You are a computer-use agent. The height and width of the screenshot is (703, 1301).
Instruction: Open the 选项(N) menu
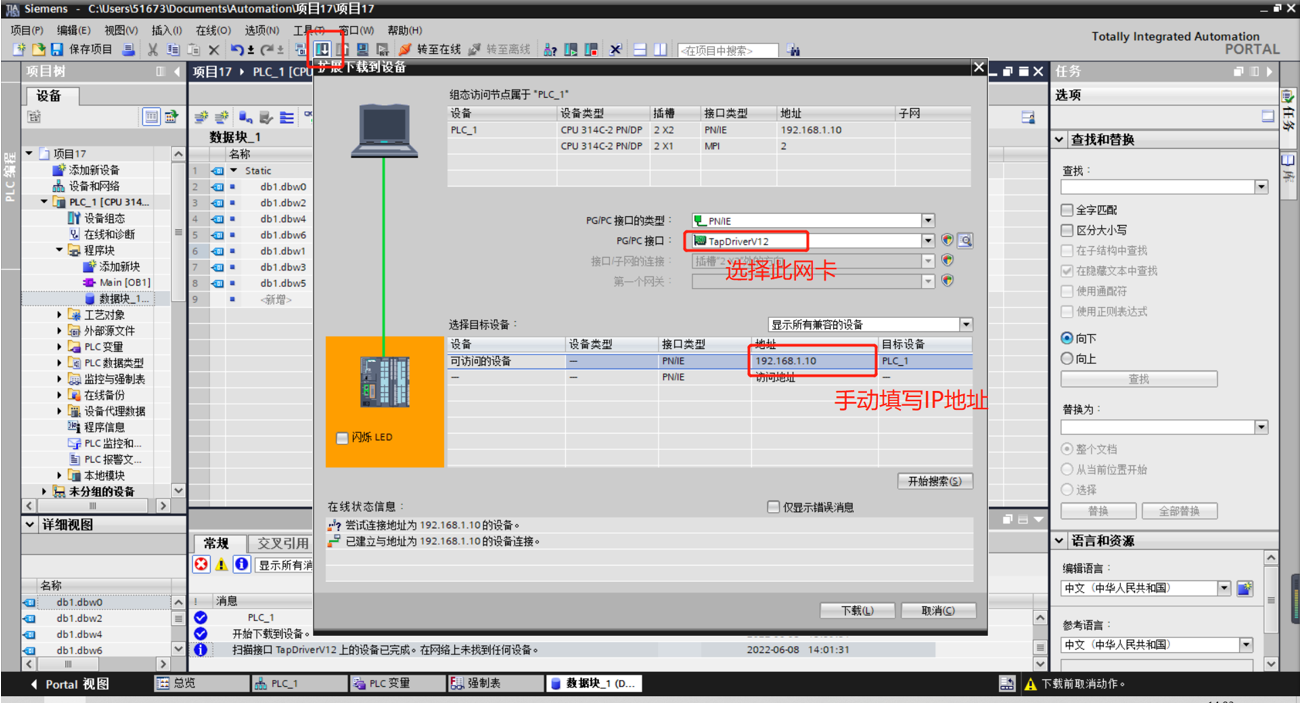point(262,30)
